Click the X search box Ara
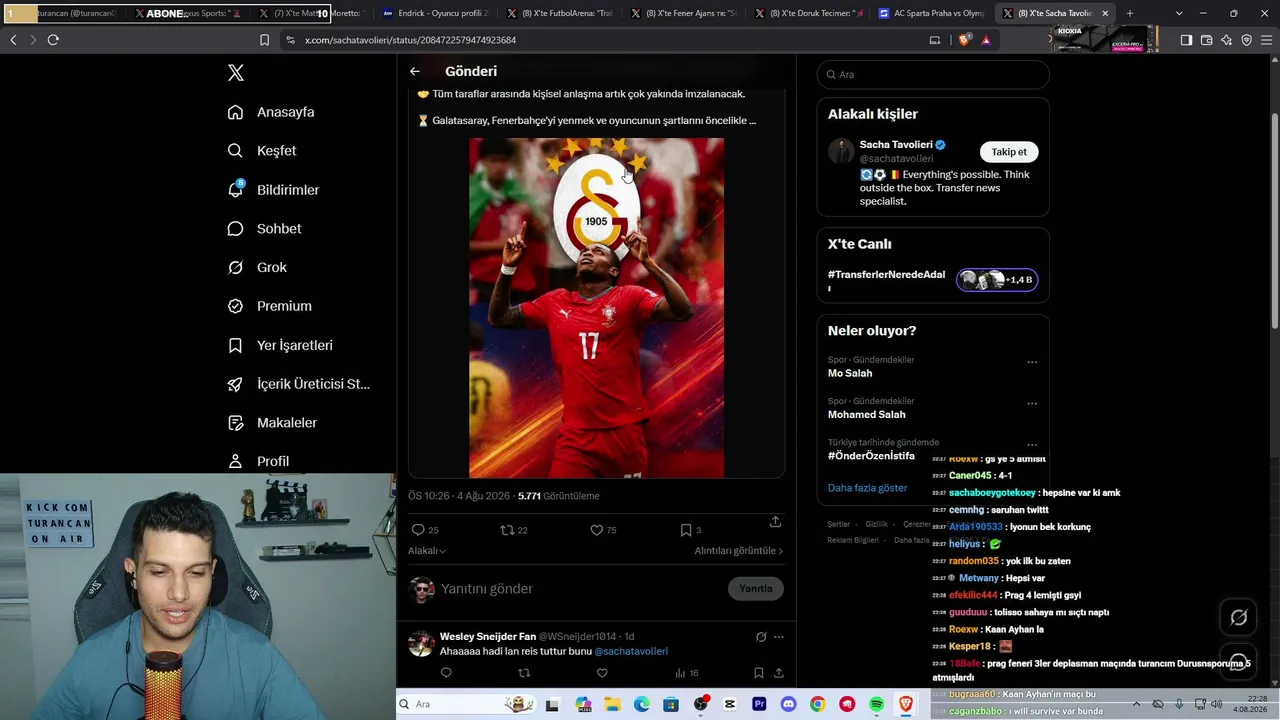The image size is (1280, 720). click(x=933, y=75)
